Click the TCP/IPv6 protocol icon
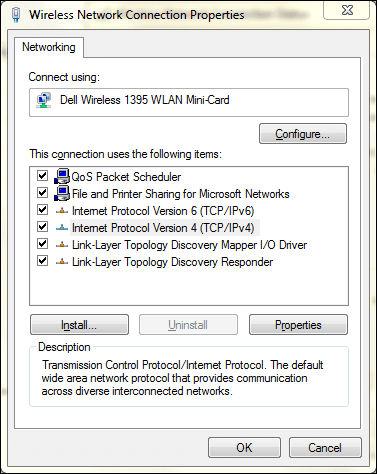The height and width of the screenshot is (474, 377). point(62,211)
